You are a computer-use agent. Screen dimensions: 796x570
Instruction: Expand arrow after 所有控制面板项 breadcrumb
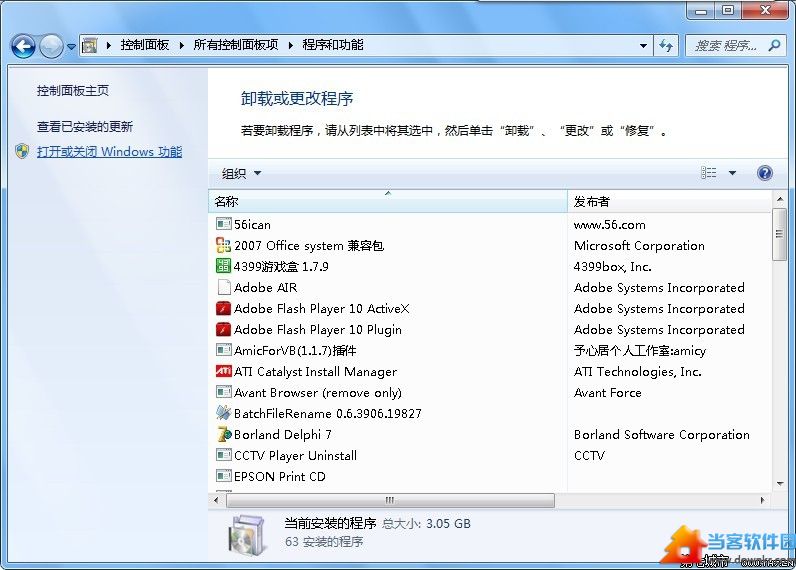tap(290, 46)
